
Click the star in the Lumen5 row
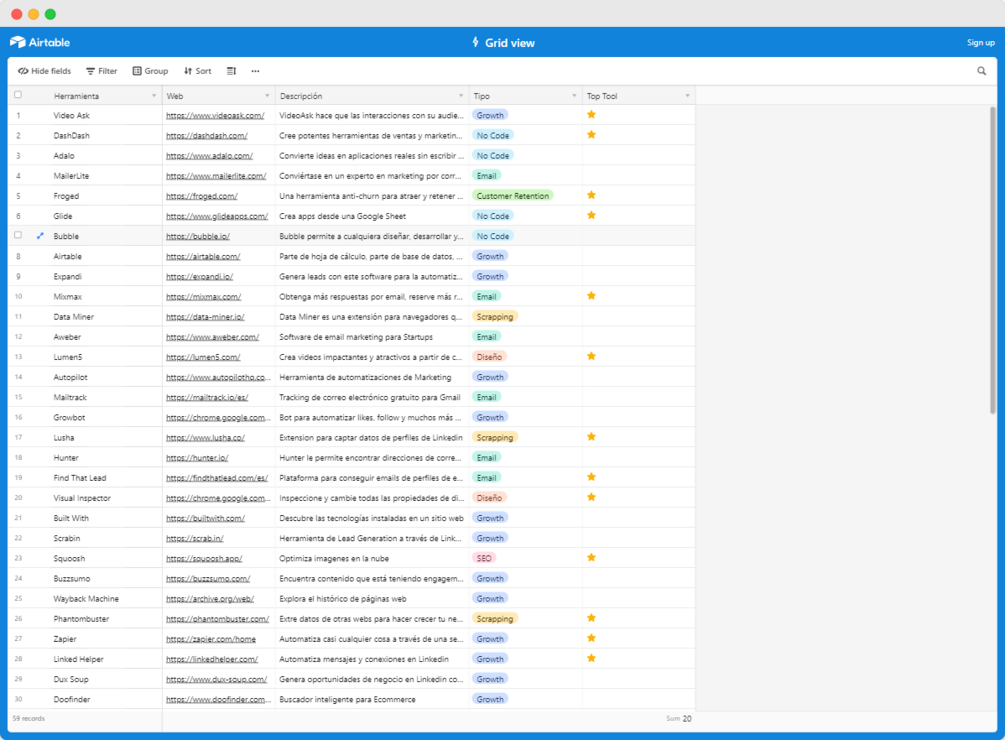591,356
